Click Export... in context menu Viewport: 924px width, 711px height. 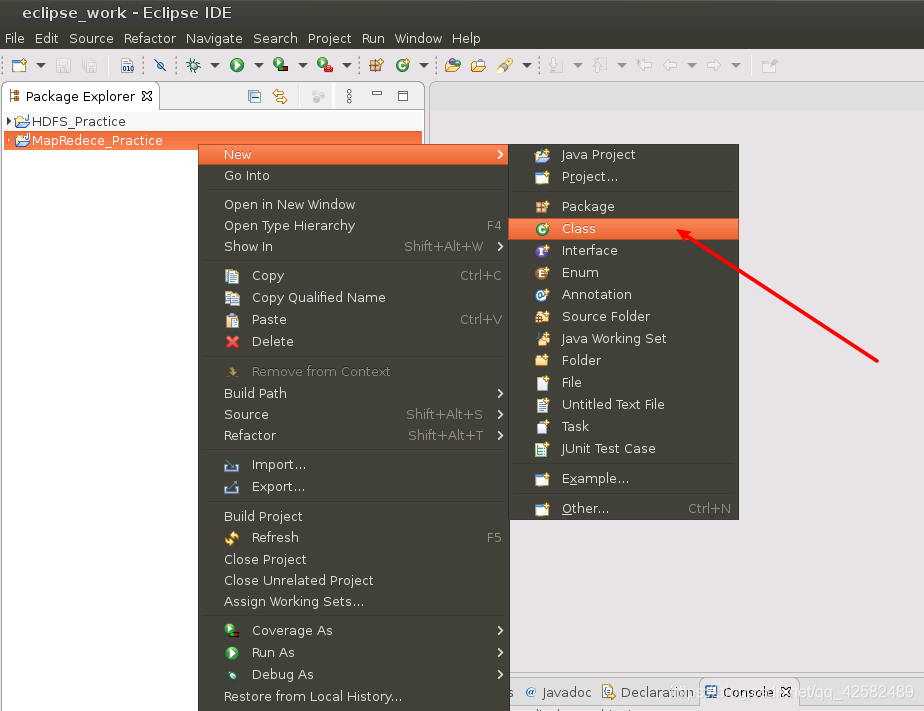pos(354,487)
